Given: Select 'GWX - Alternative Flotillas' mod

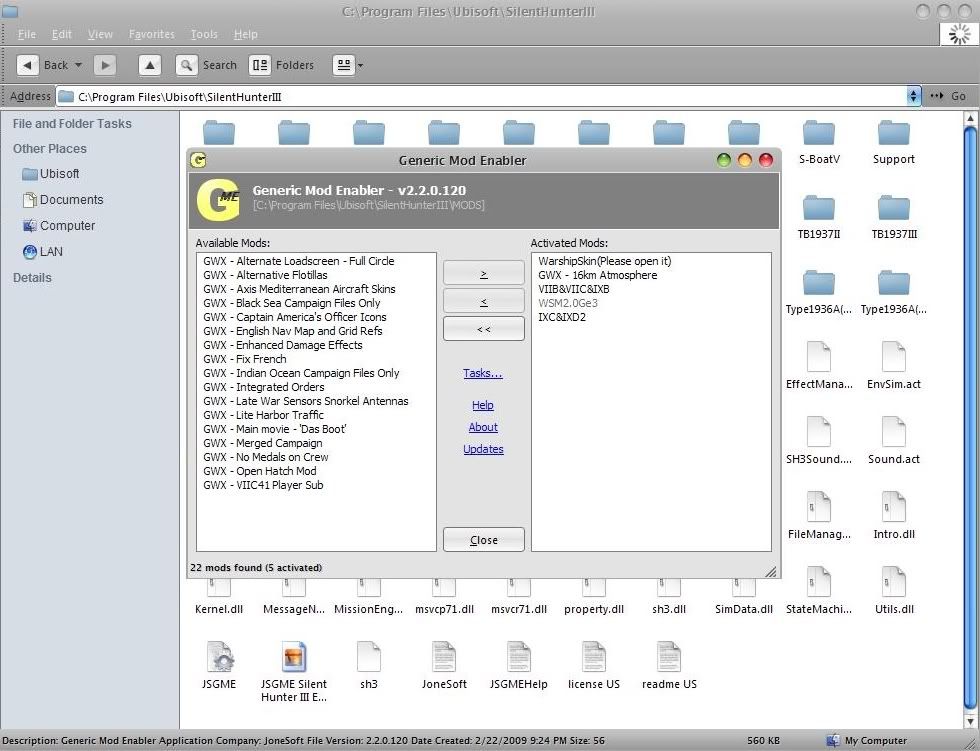Looking at the screenshot, I should [265, 275].
